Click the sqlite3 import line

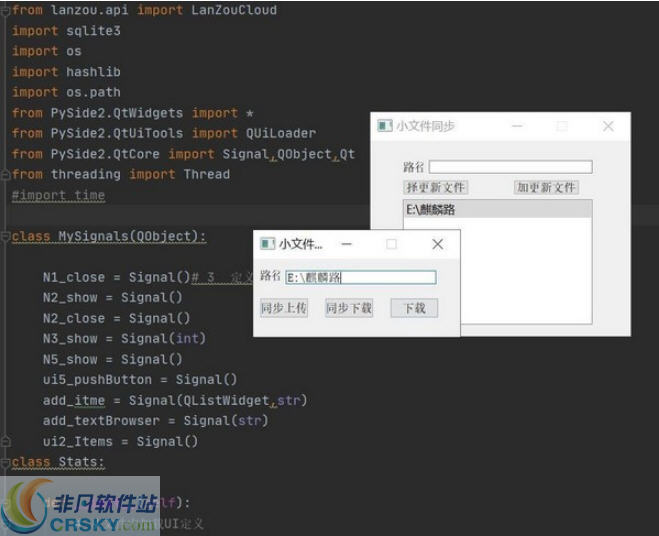(x=66, y=31)
